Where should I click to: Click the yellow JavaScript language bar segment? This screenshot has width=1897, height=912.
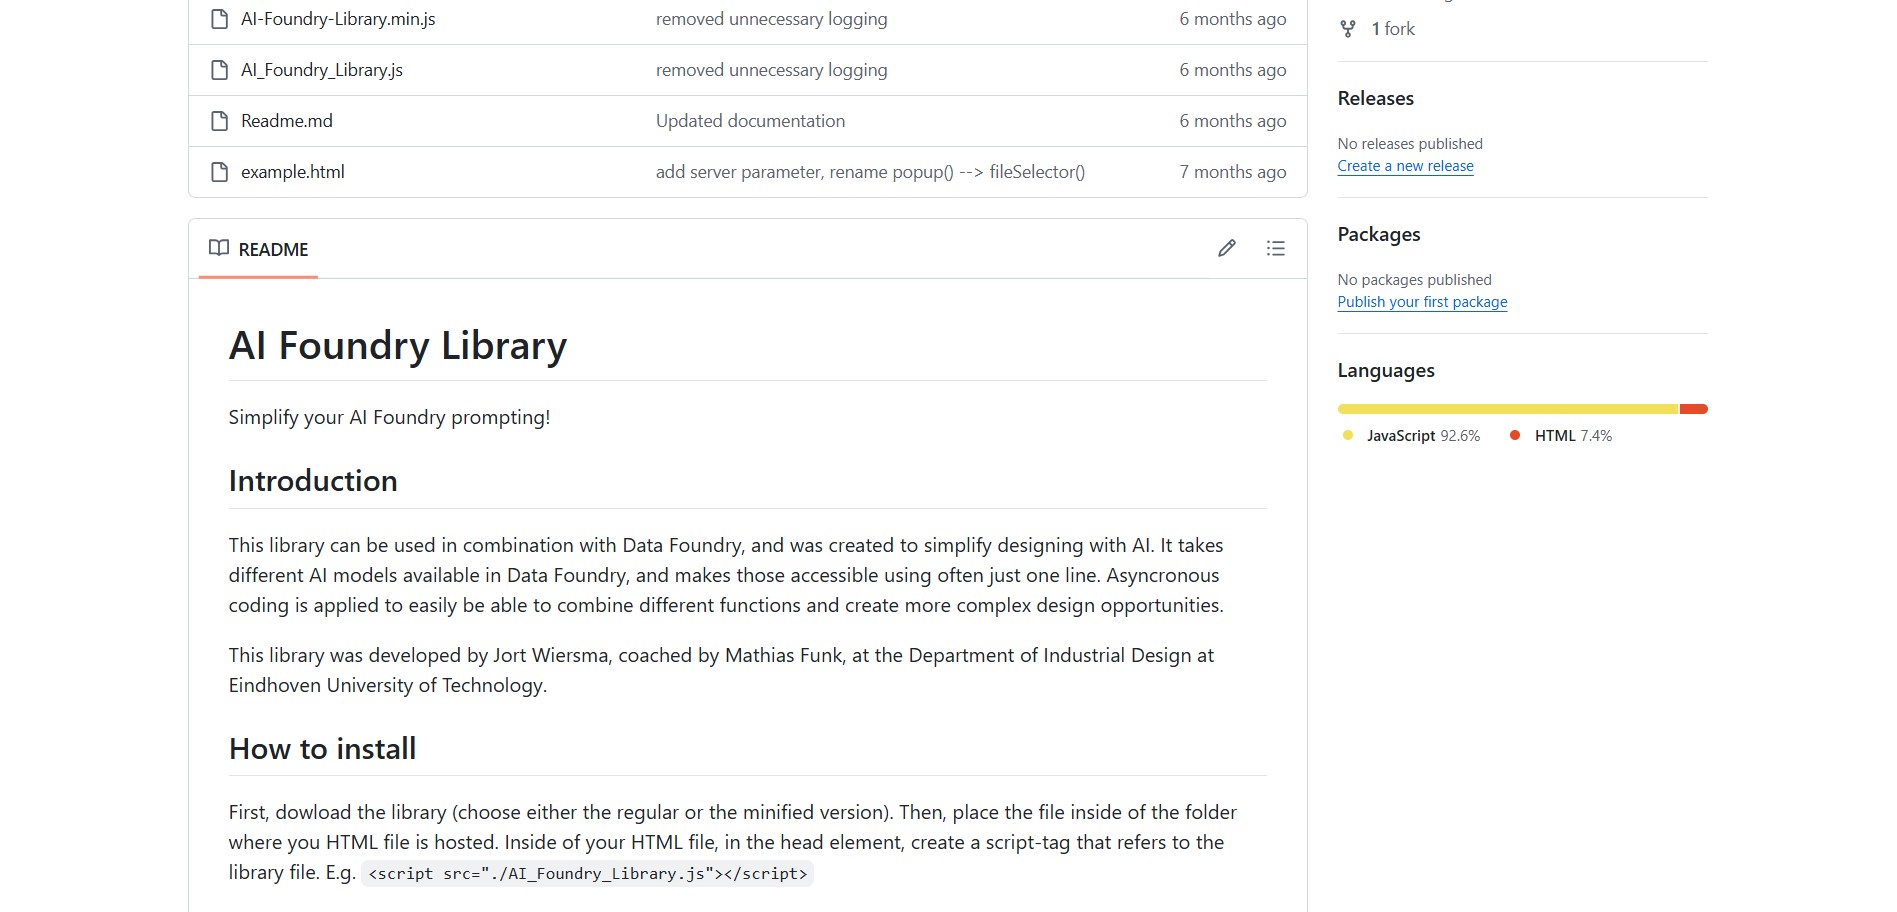tap(1507, 409)
